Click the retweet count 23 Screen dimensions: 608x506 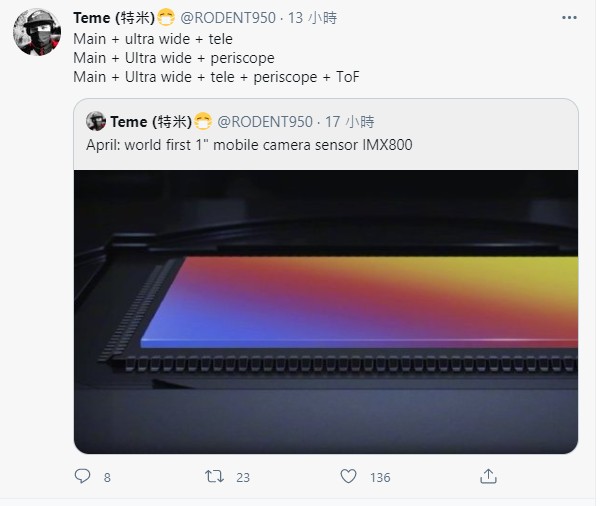click(243, 478)
